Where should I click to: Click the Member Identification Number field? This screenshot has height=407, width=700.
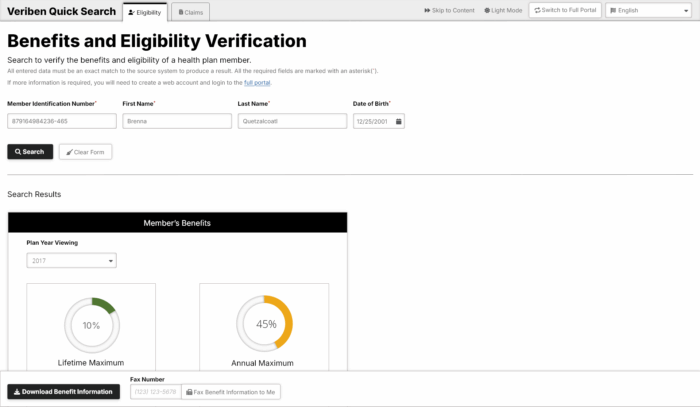tap(62, 121)
